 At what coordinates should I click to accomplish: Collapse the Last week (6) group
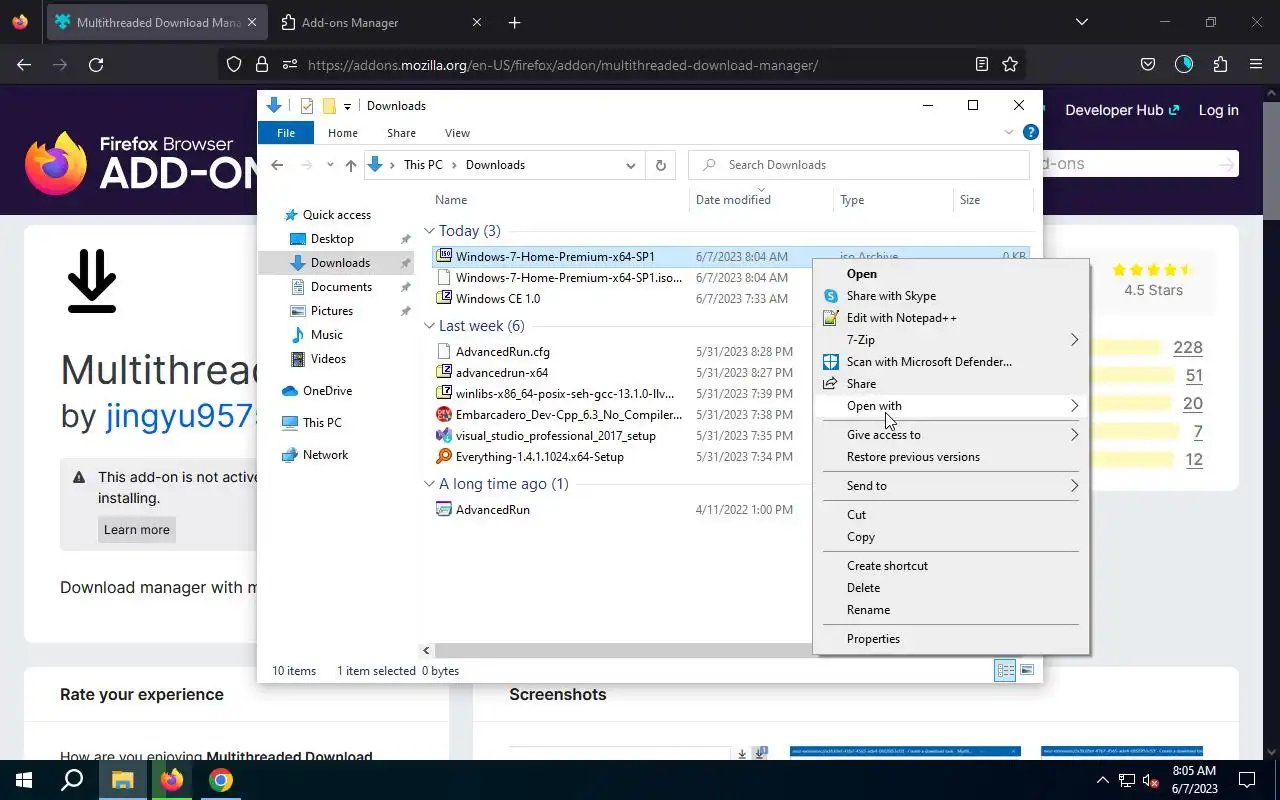click(429, 326)
